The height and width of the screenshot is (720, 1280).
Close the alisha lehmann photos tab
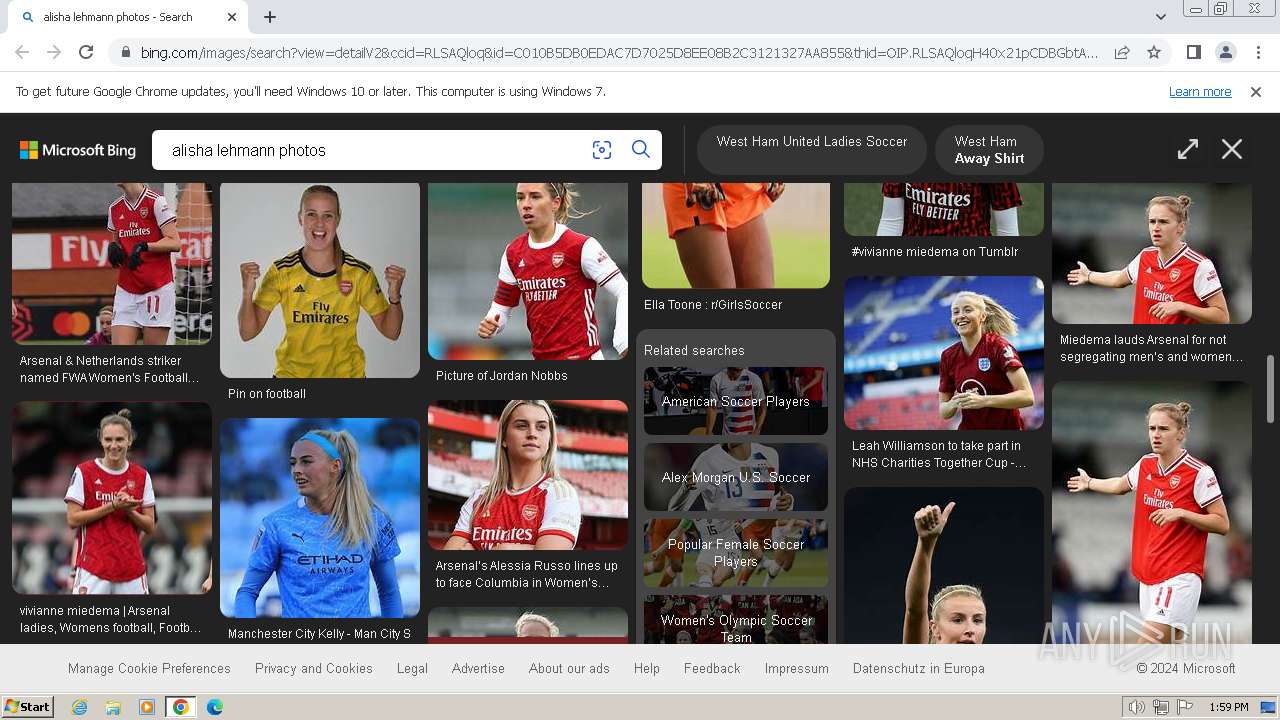pyautogui.click(x=232, y=17)
